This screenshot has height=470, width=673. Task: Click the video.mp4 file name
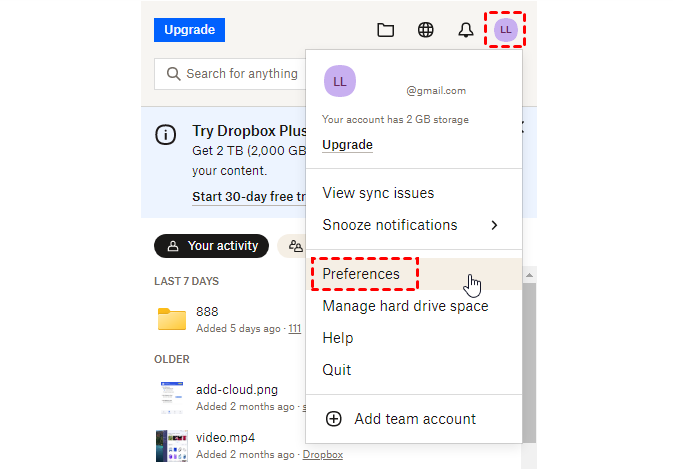coord(225,438)
